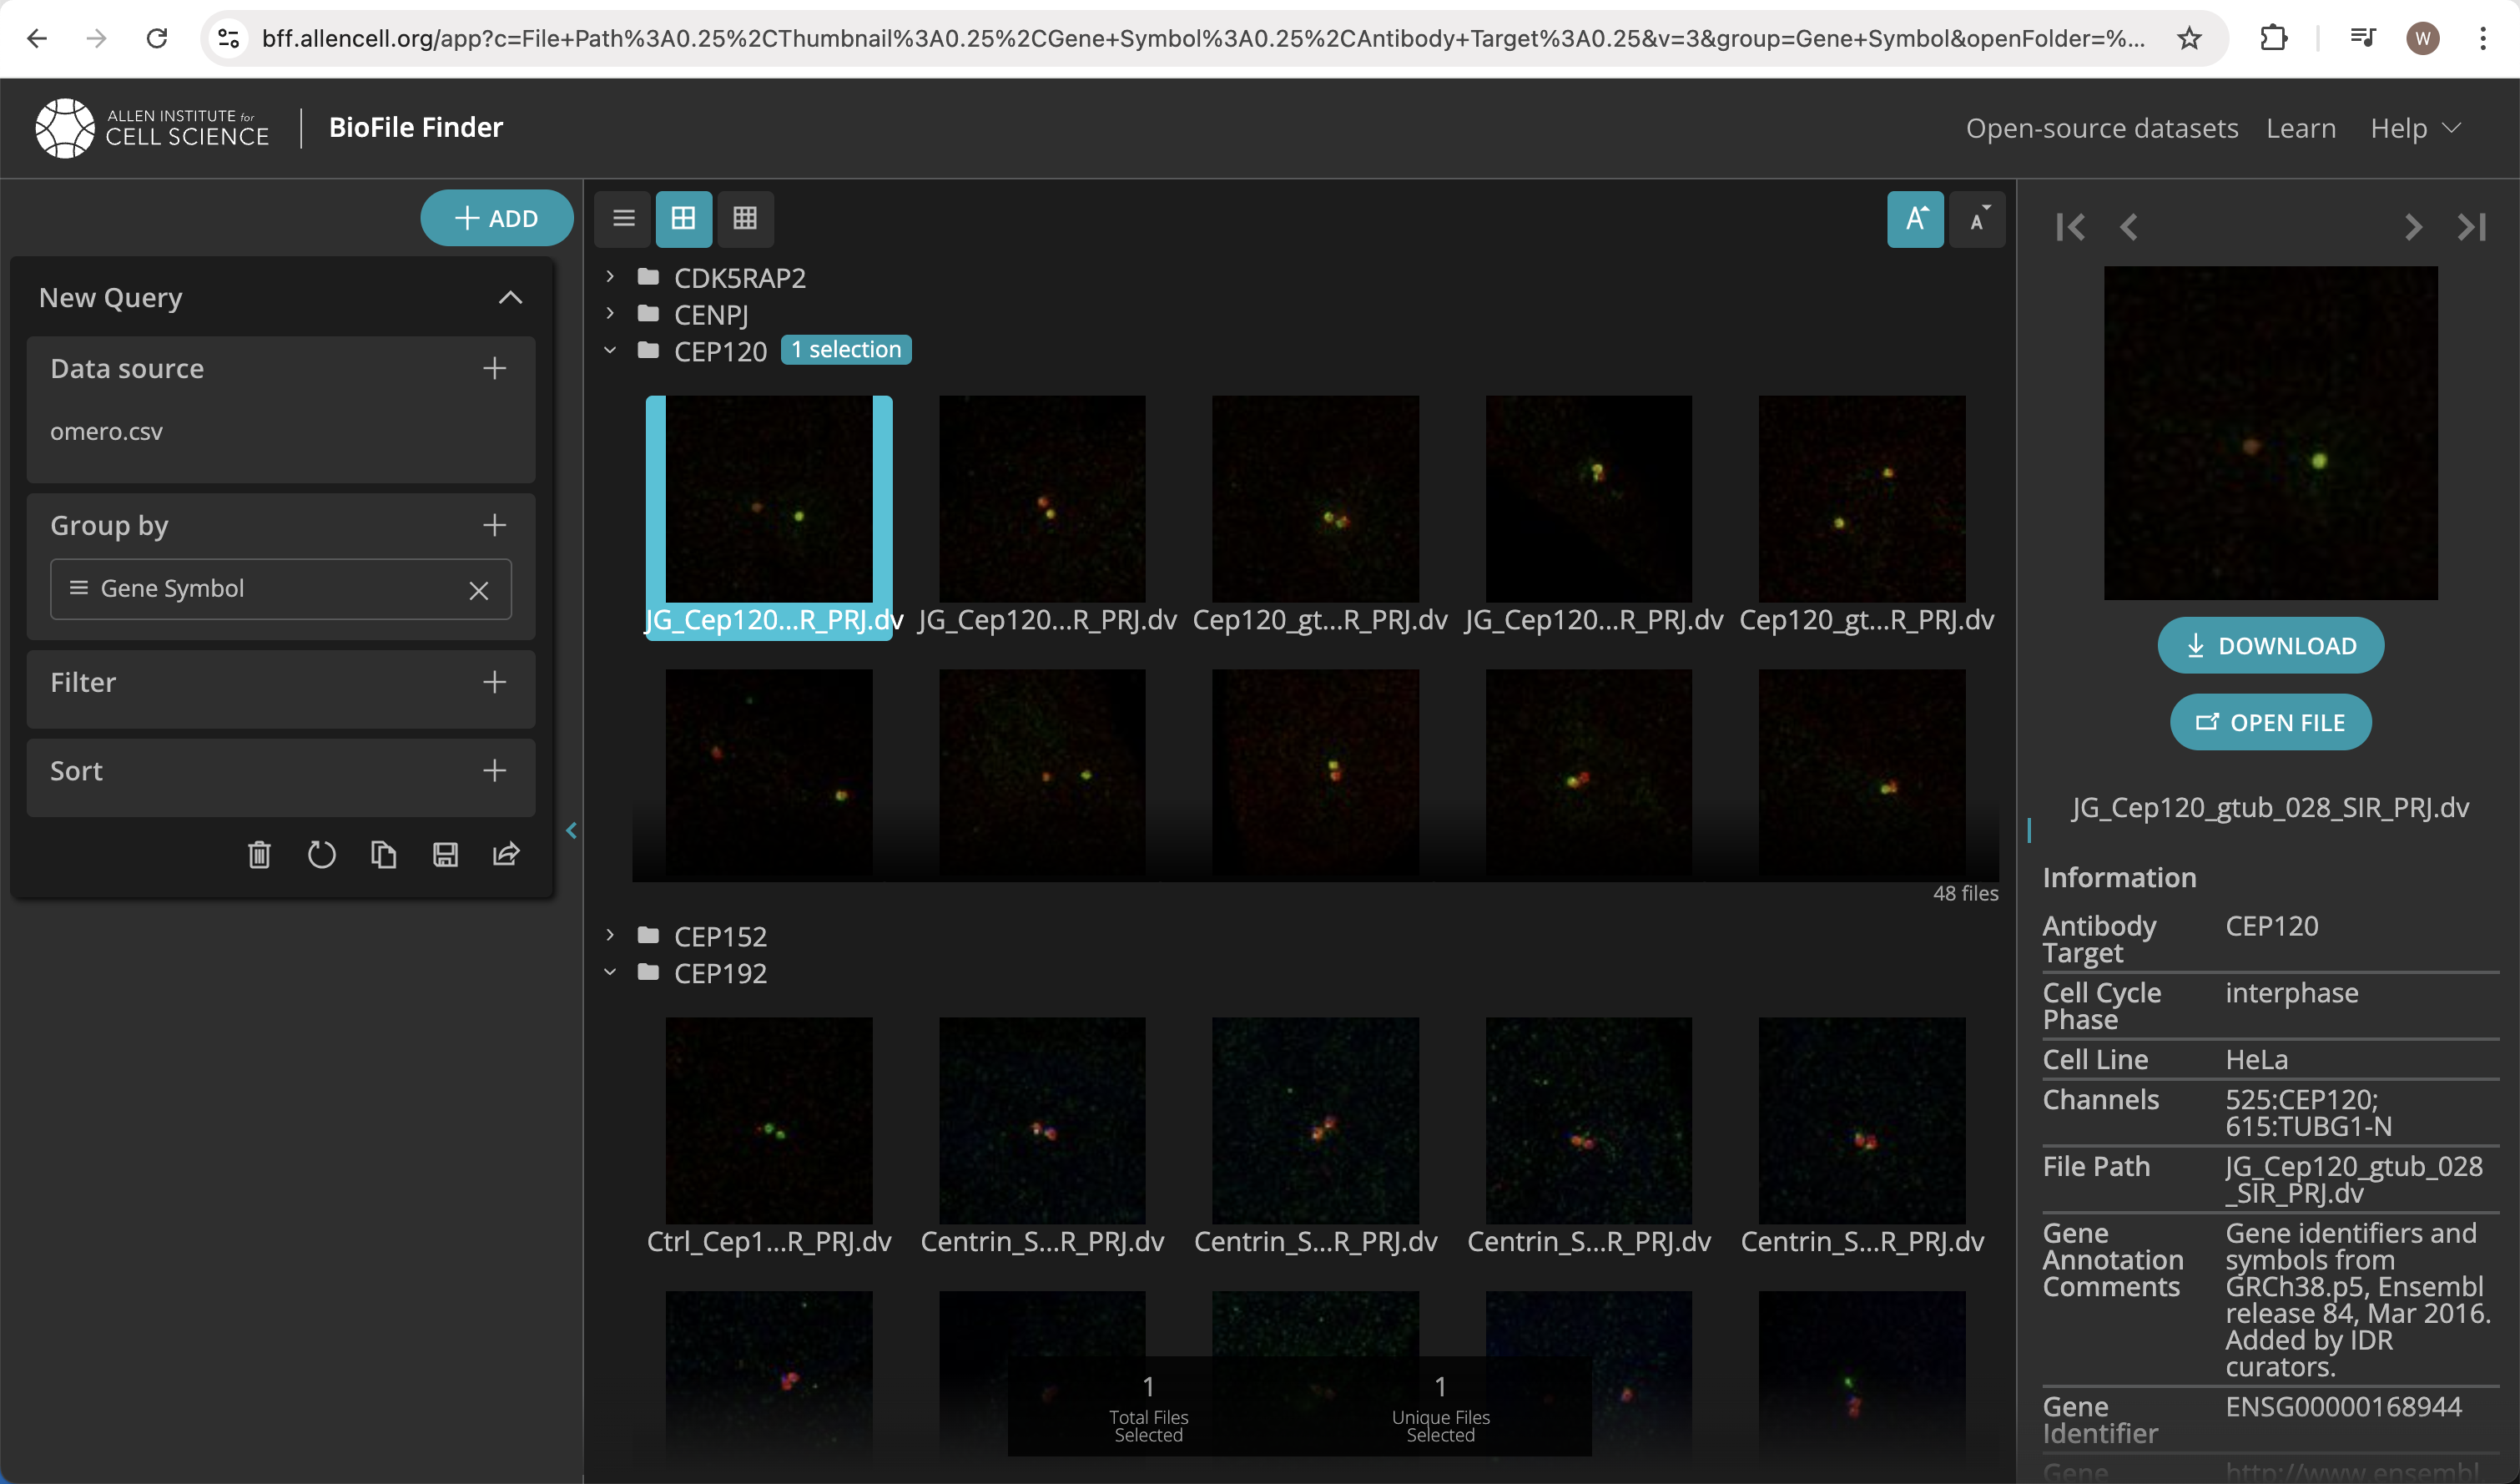Decrease text size with smaller A button

(x=1977, y=218)
